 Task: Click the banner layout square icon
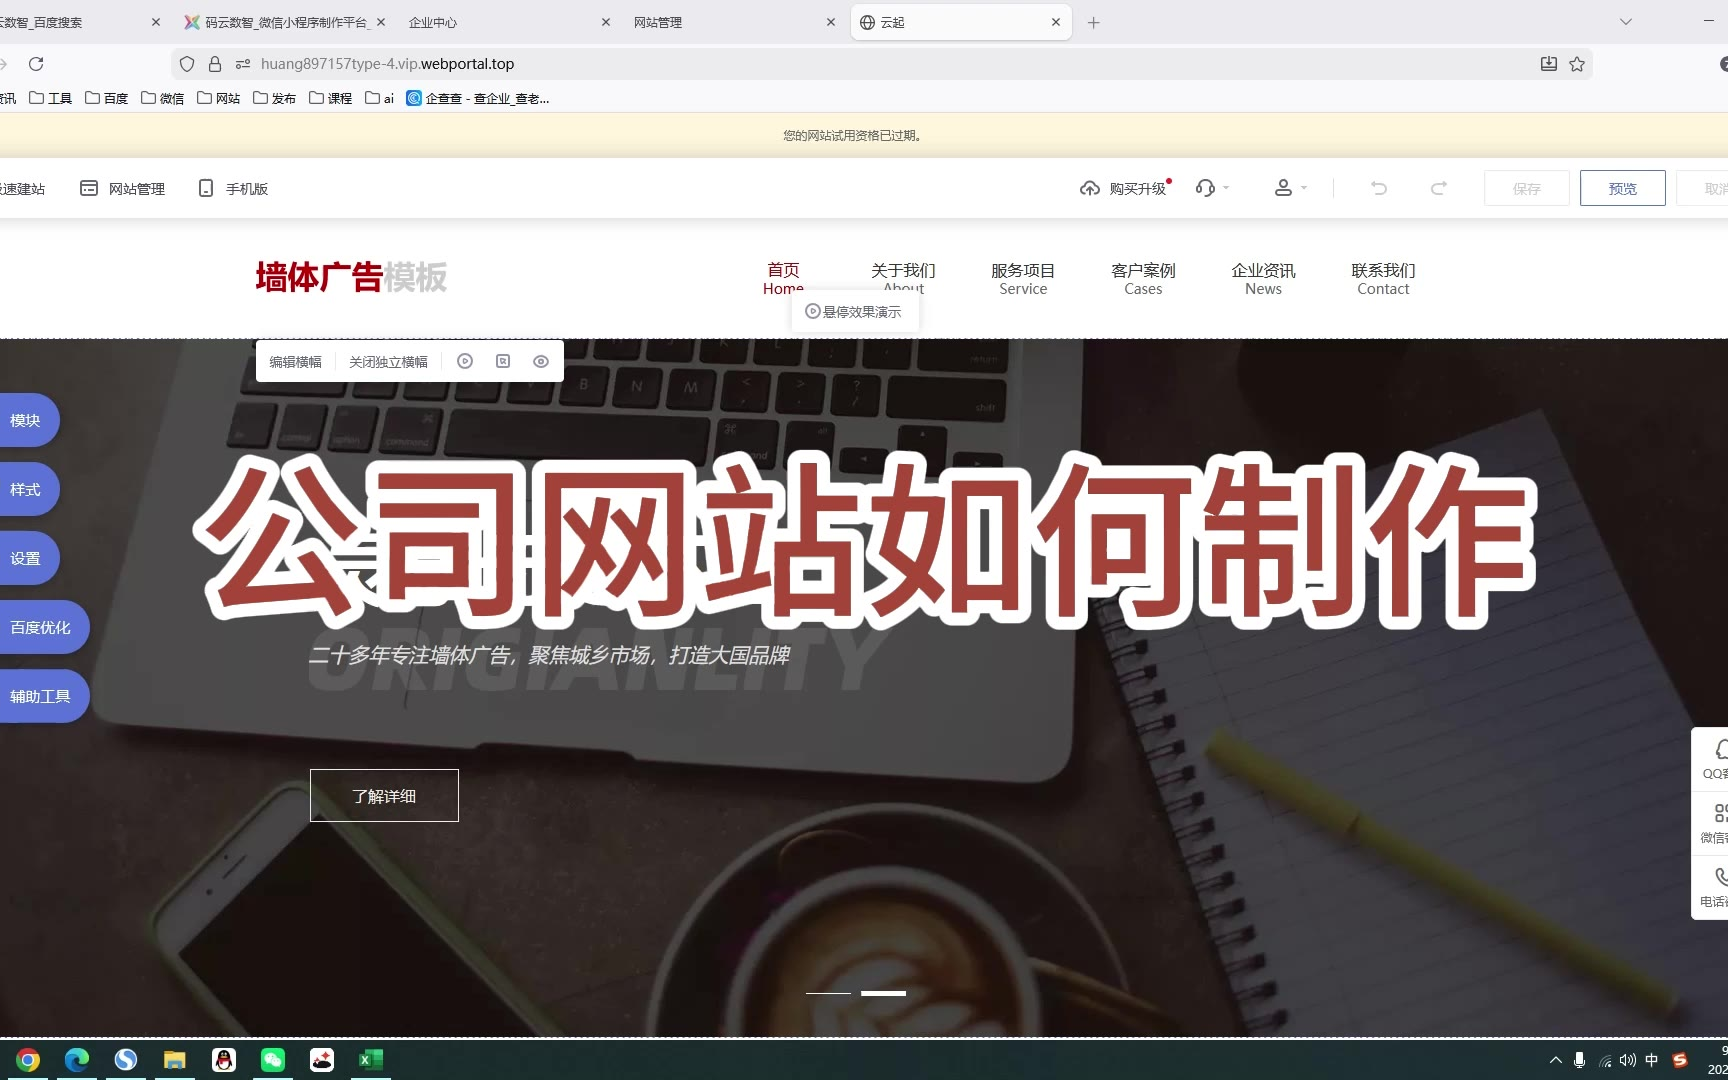503,361
